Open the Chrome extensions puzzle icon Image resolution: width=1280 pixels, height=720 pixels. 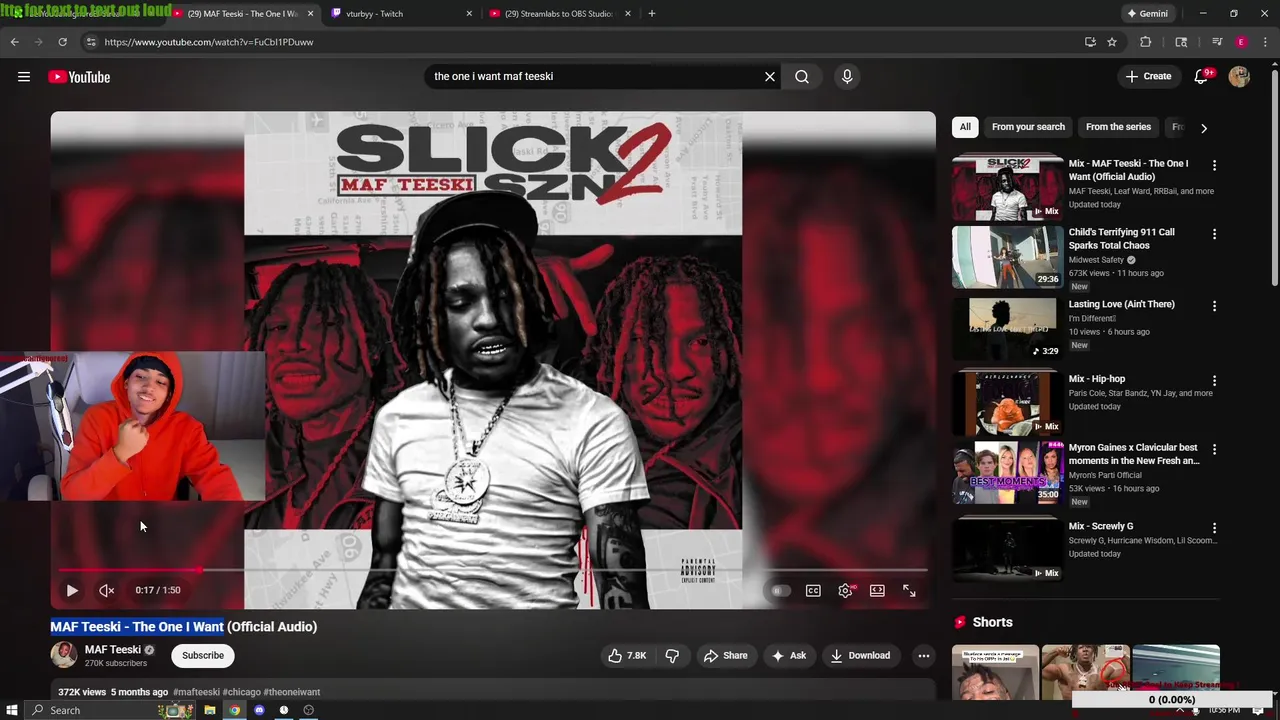(1146, 42)
